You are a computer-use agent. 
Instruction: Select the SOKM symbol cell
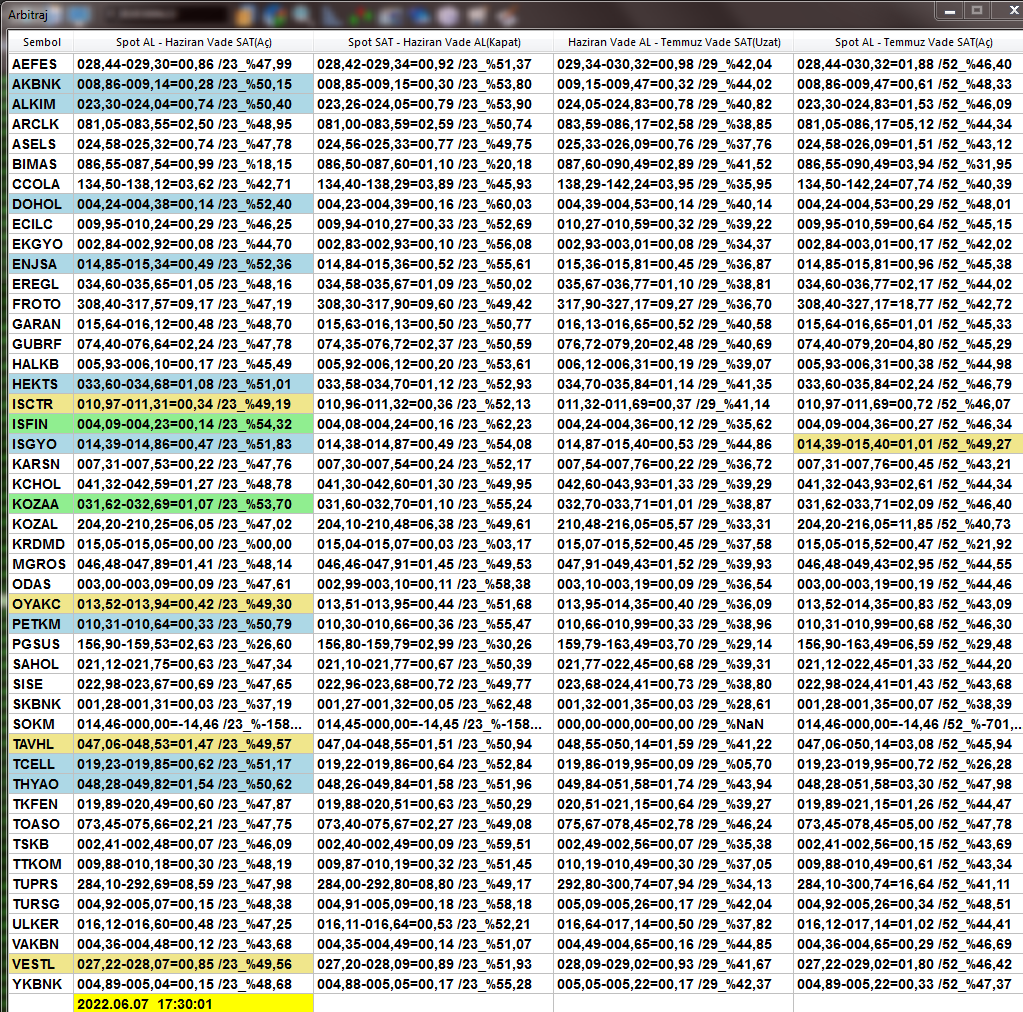point(41,724)
